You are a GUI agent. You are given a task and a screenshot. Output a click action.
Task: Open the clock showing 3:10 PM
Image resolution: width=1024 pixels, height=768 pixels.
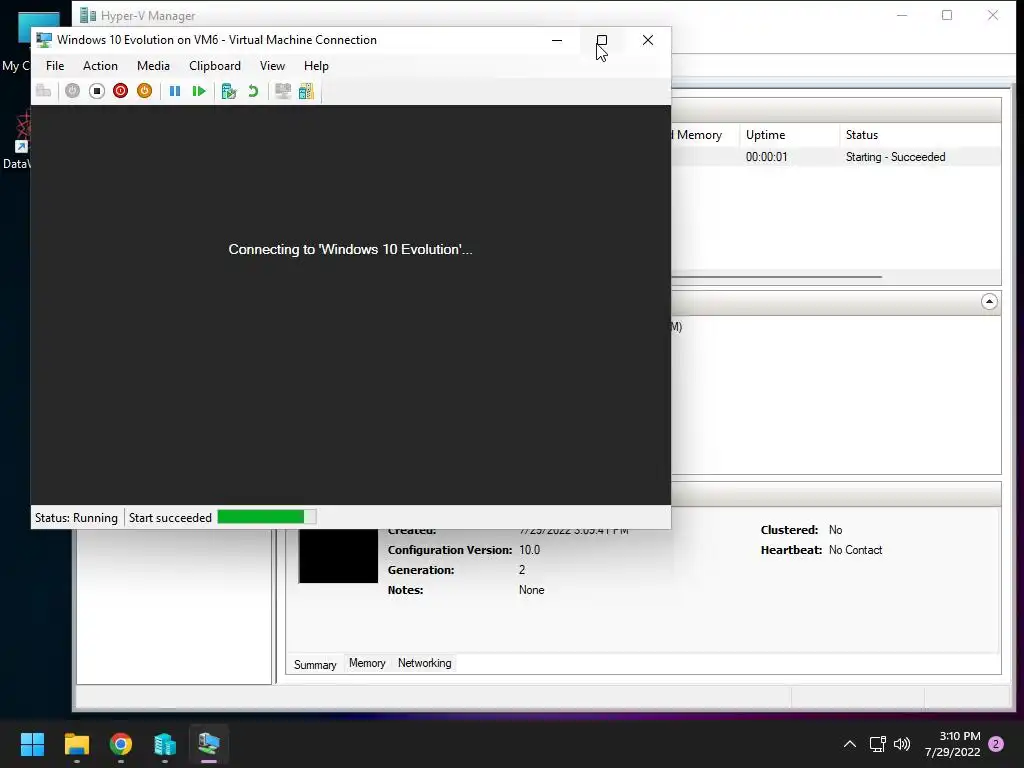(x=952, y=744)
